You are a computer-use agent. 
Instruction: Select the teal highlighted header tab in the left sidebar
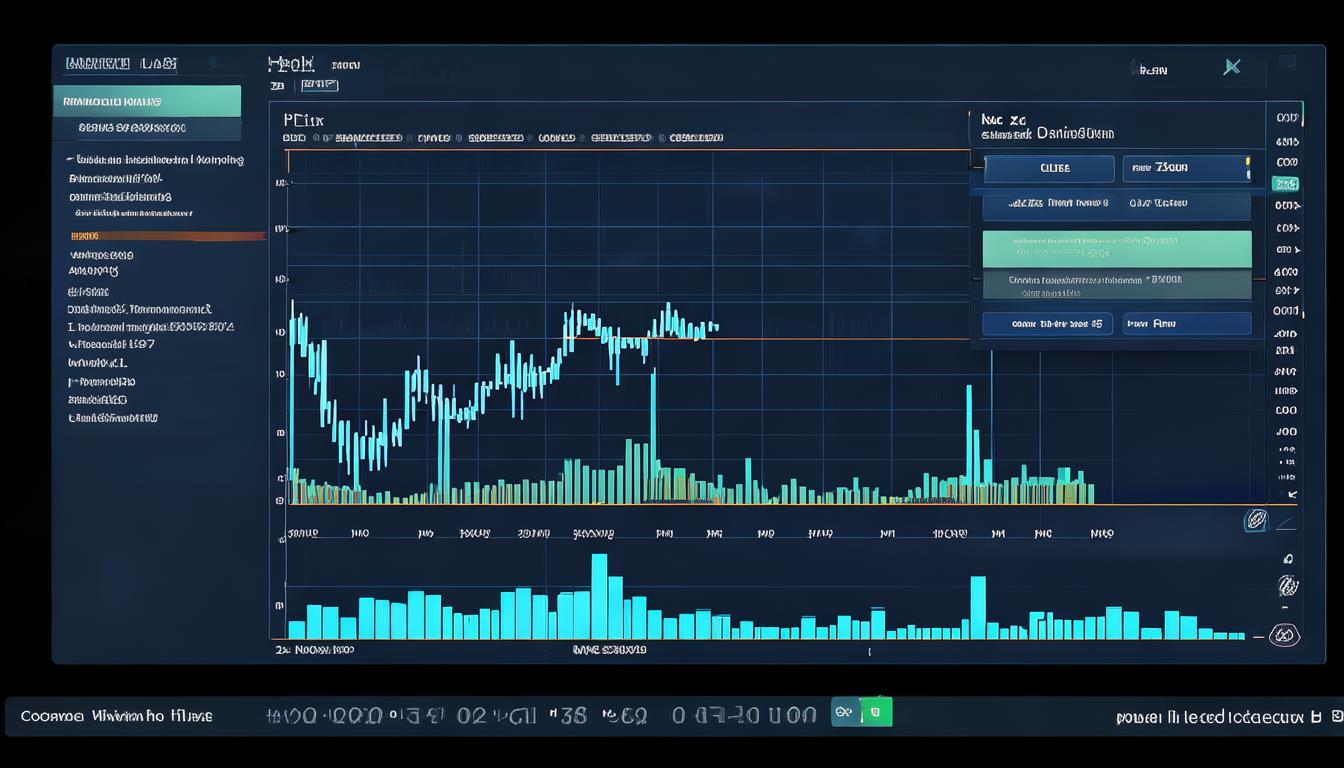[147, 101]
